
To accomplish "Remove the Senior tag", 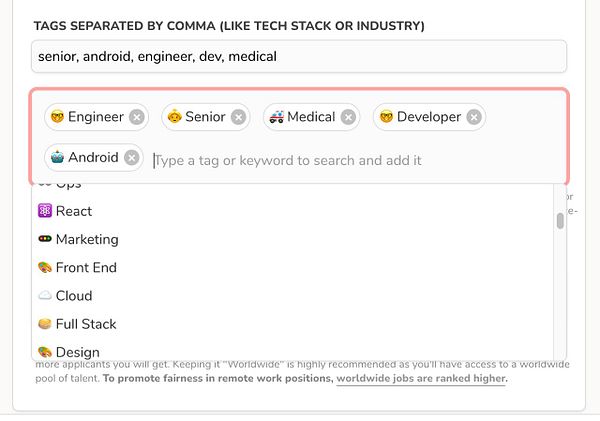I will point(238,117).
